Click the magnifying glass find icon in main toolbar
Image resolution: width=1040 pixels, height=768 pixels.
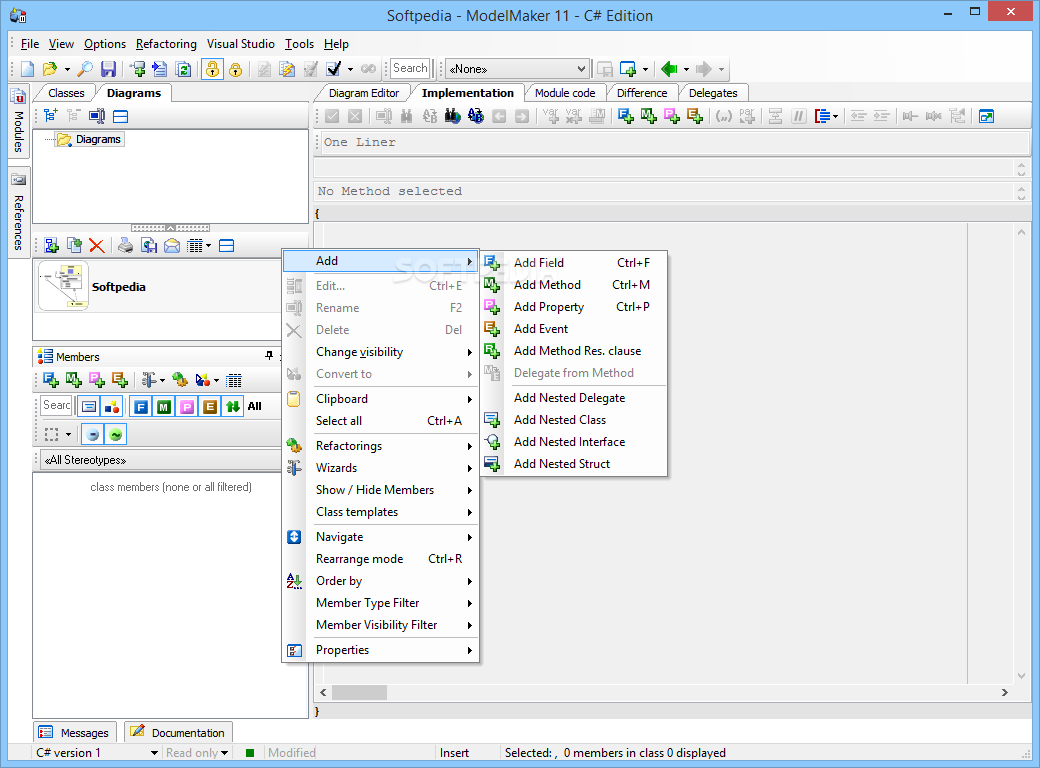click(85, 69)
